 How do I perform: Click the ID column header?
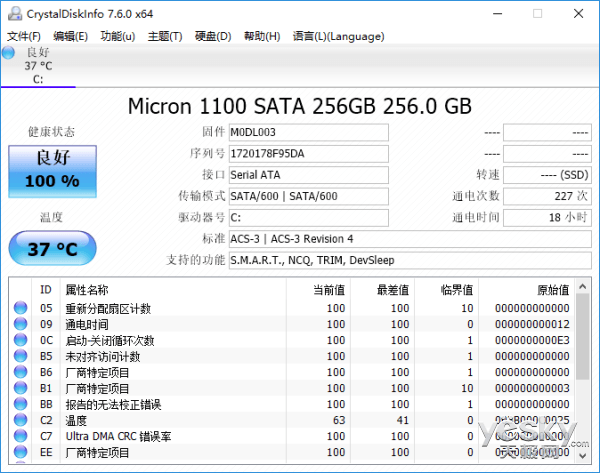point(46,290)
